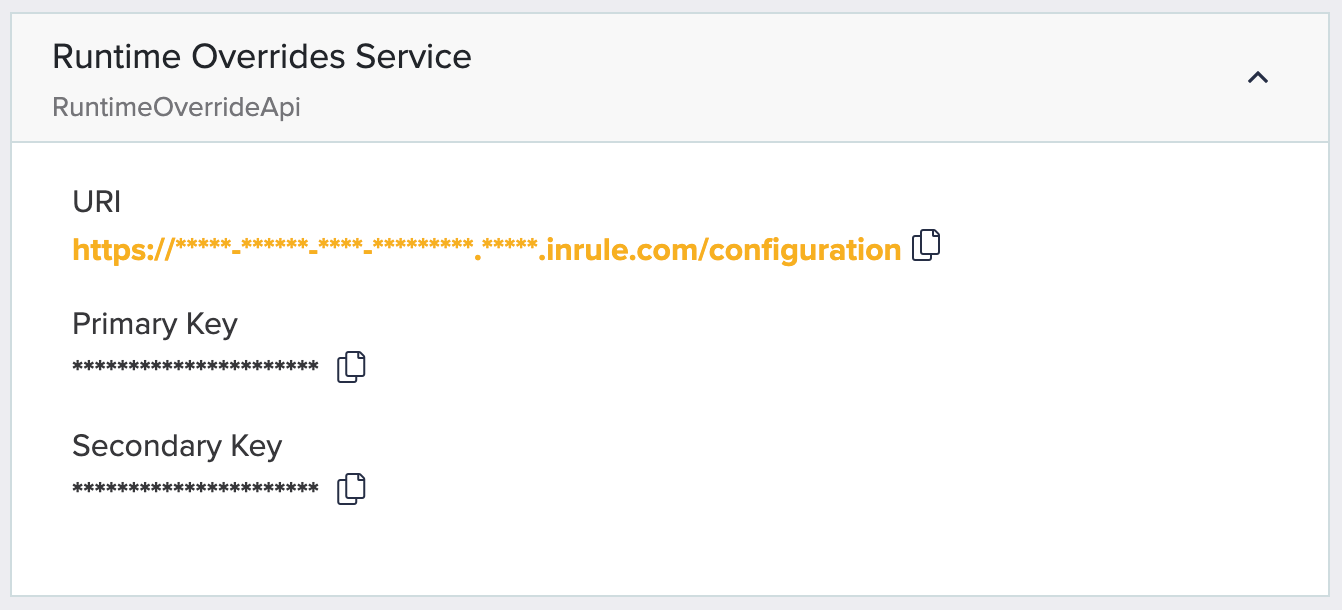1342x610 pixels.
Task: Click the word 'configuration' in the URI
Action: (805, 249)
